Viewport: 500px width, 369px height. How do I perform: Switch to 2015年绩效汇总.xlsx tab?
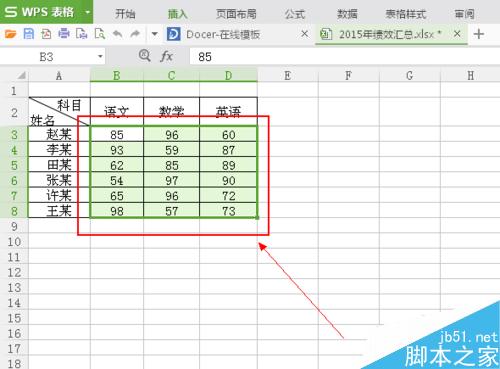[390, 34]
